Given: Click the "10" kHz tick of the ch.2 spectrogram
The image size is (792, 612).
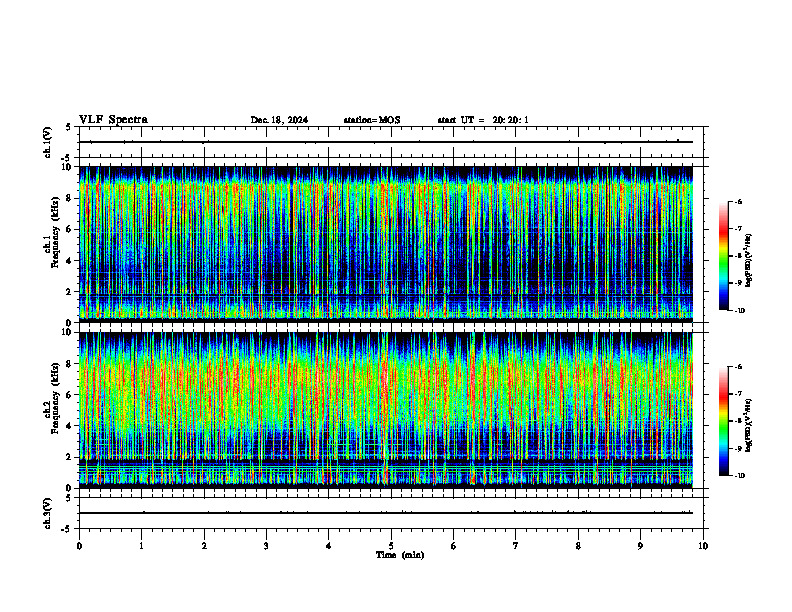Looking at the screenshot, I should pos(68,332).
